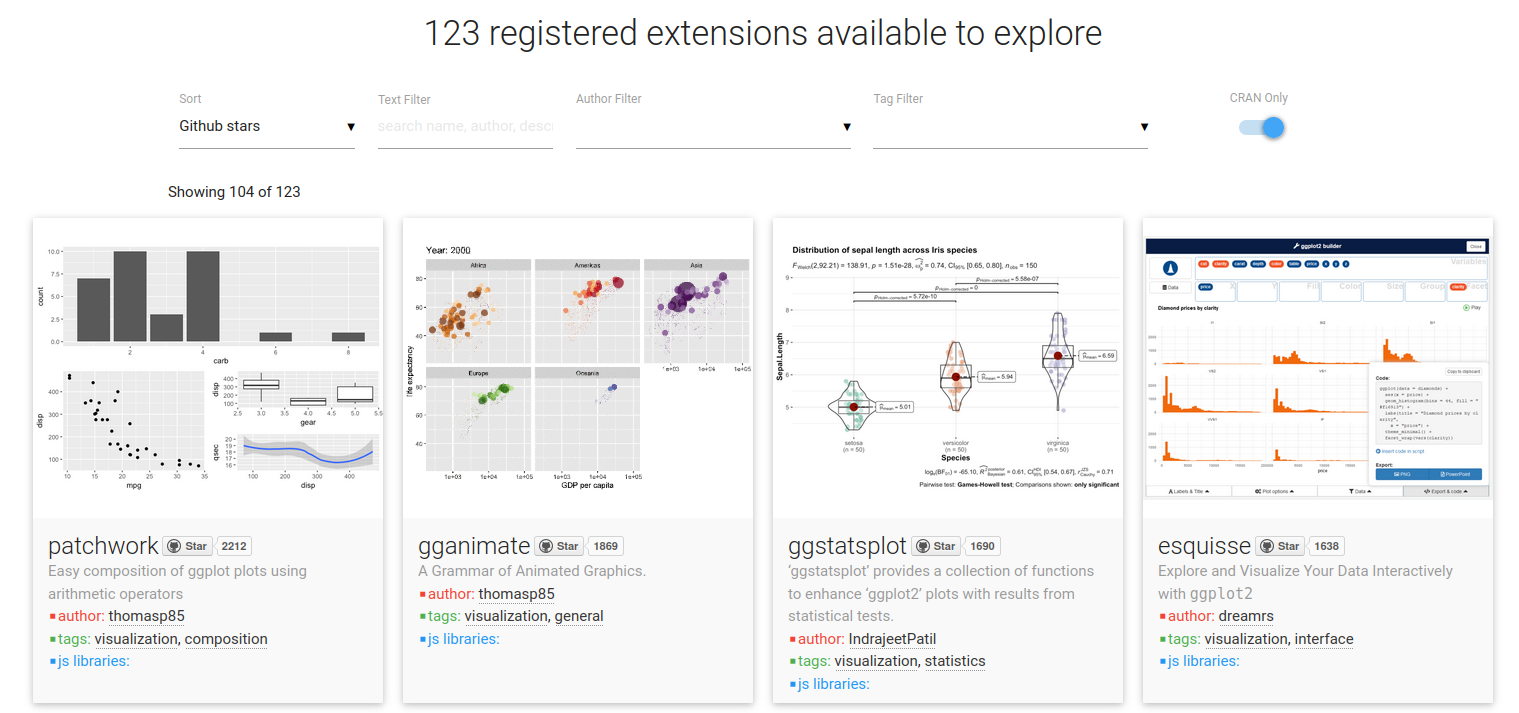This screenshot has width=1519, height=713.
Task: Filter by author dreamrs
Action: click(x=1246, y=616)
